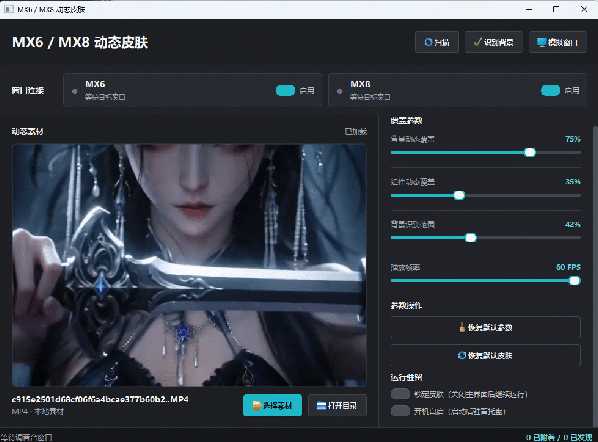Viewport: 598px width, 442px height.
Task: Minimize the application window
Action: (x=529, y=9)
